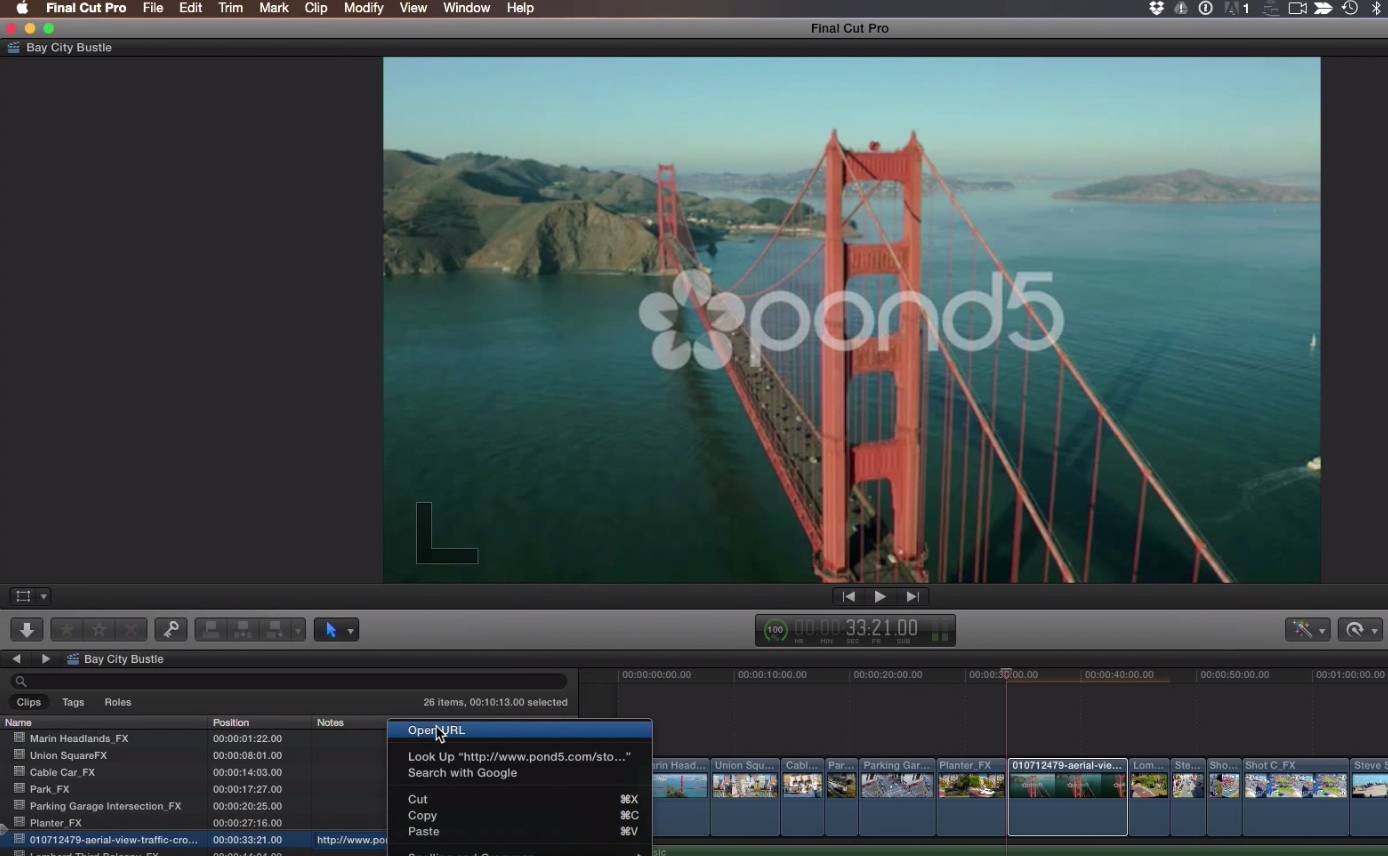Click the Retime speedometer icon
This screenshot has width=1388, height=856.
click(1355, 630)
